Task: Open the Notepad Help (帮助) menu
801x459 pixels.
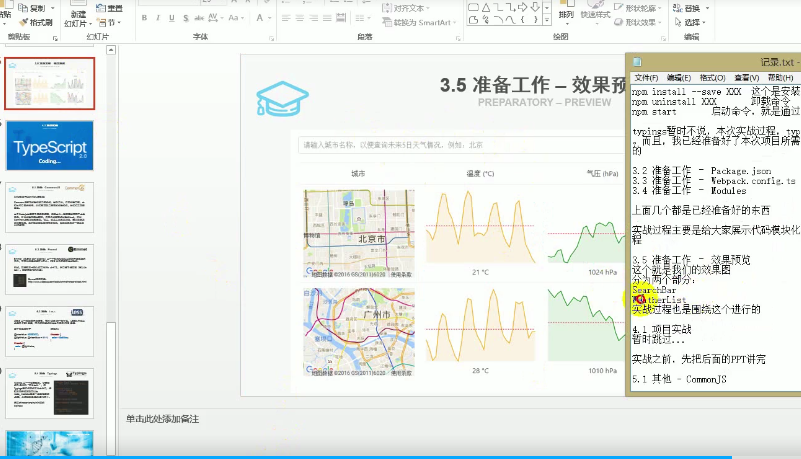Action: [x=781, y=78]
